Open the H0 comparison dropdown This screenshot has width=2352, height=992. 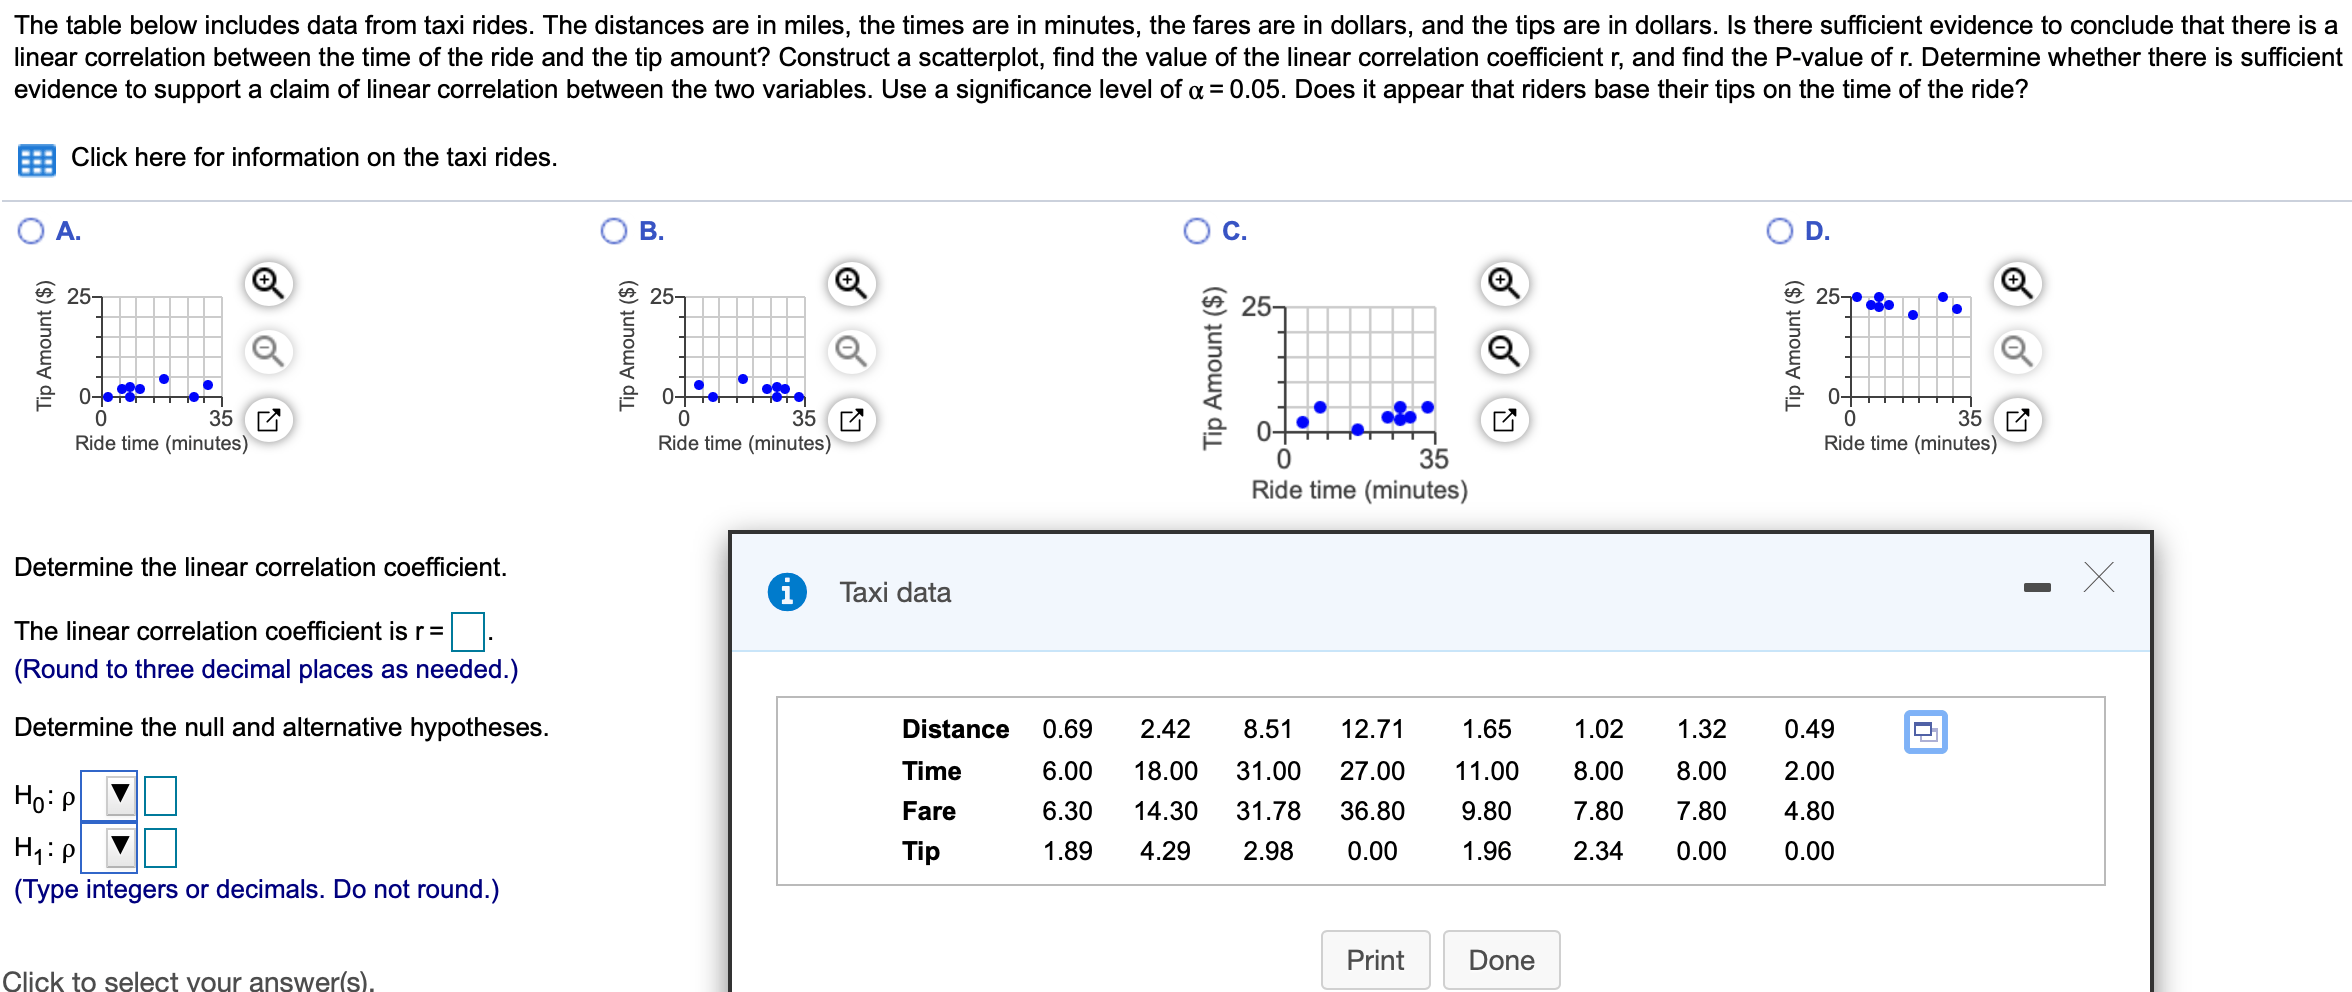click(x=117, y=796)
